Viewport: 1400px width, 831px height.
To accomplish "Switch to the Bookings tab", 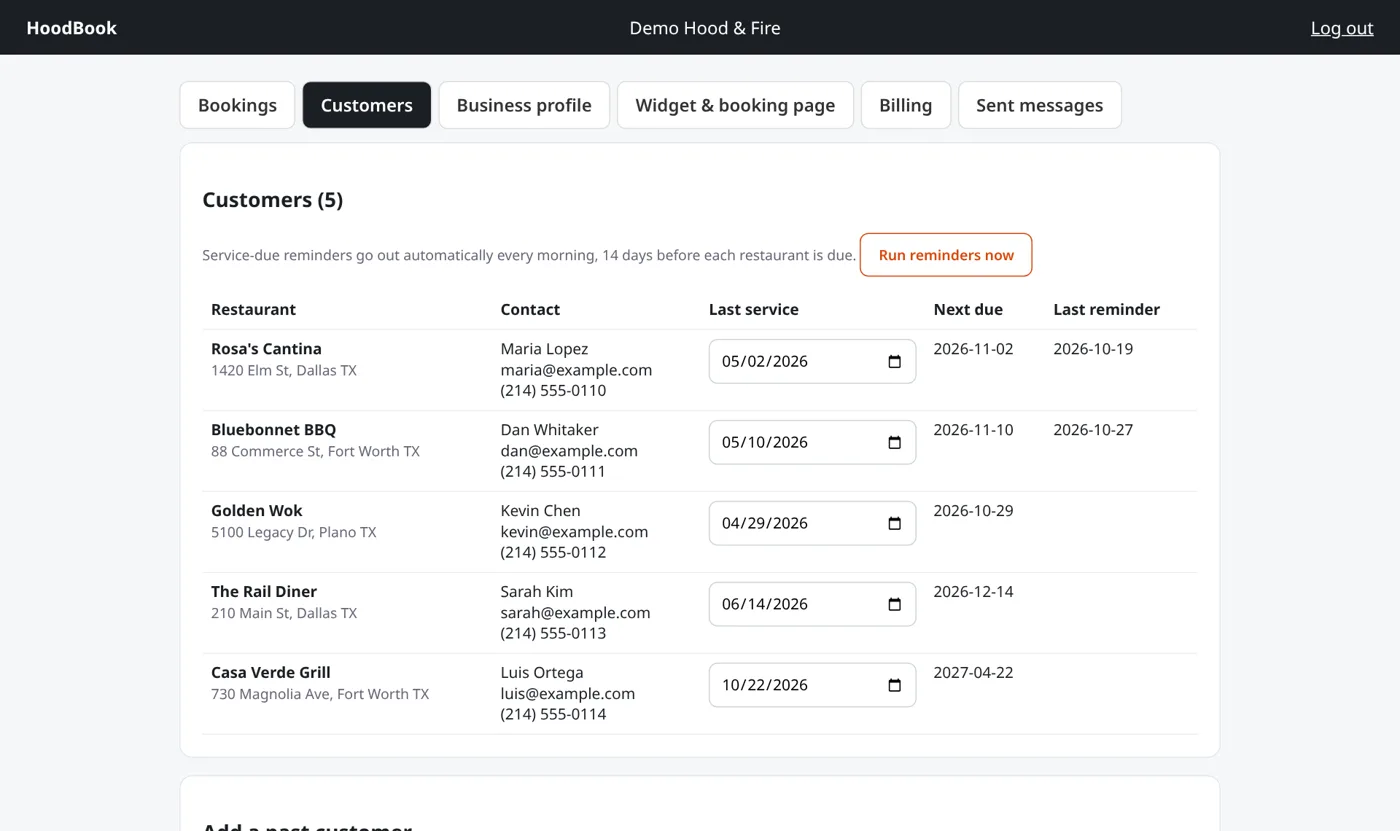I will click(x=237, y=105).
